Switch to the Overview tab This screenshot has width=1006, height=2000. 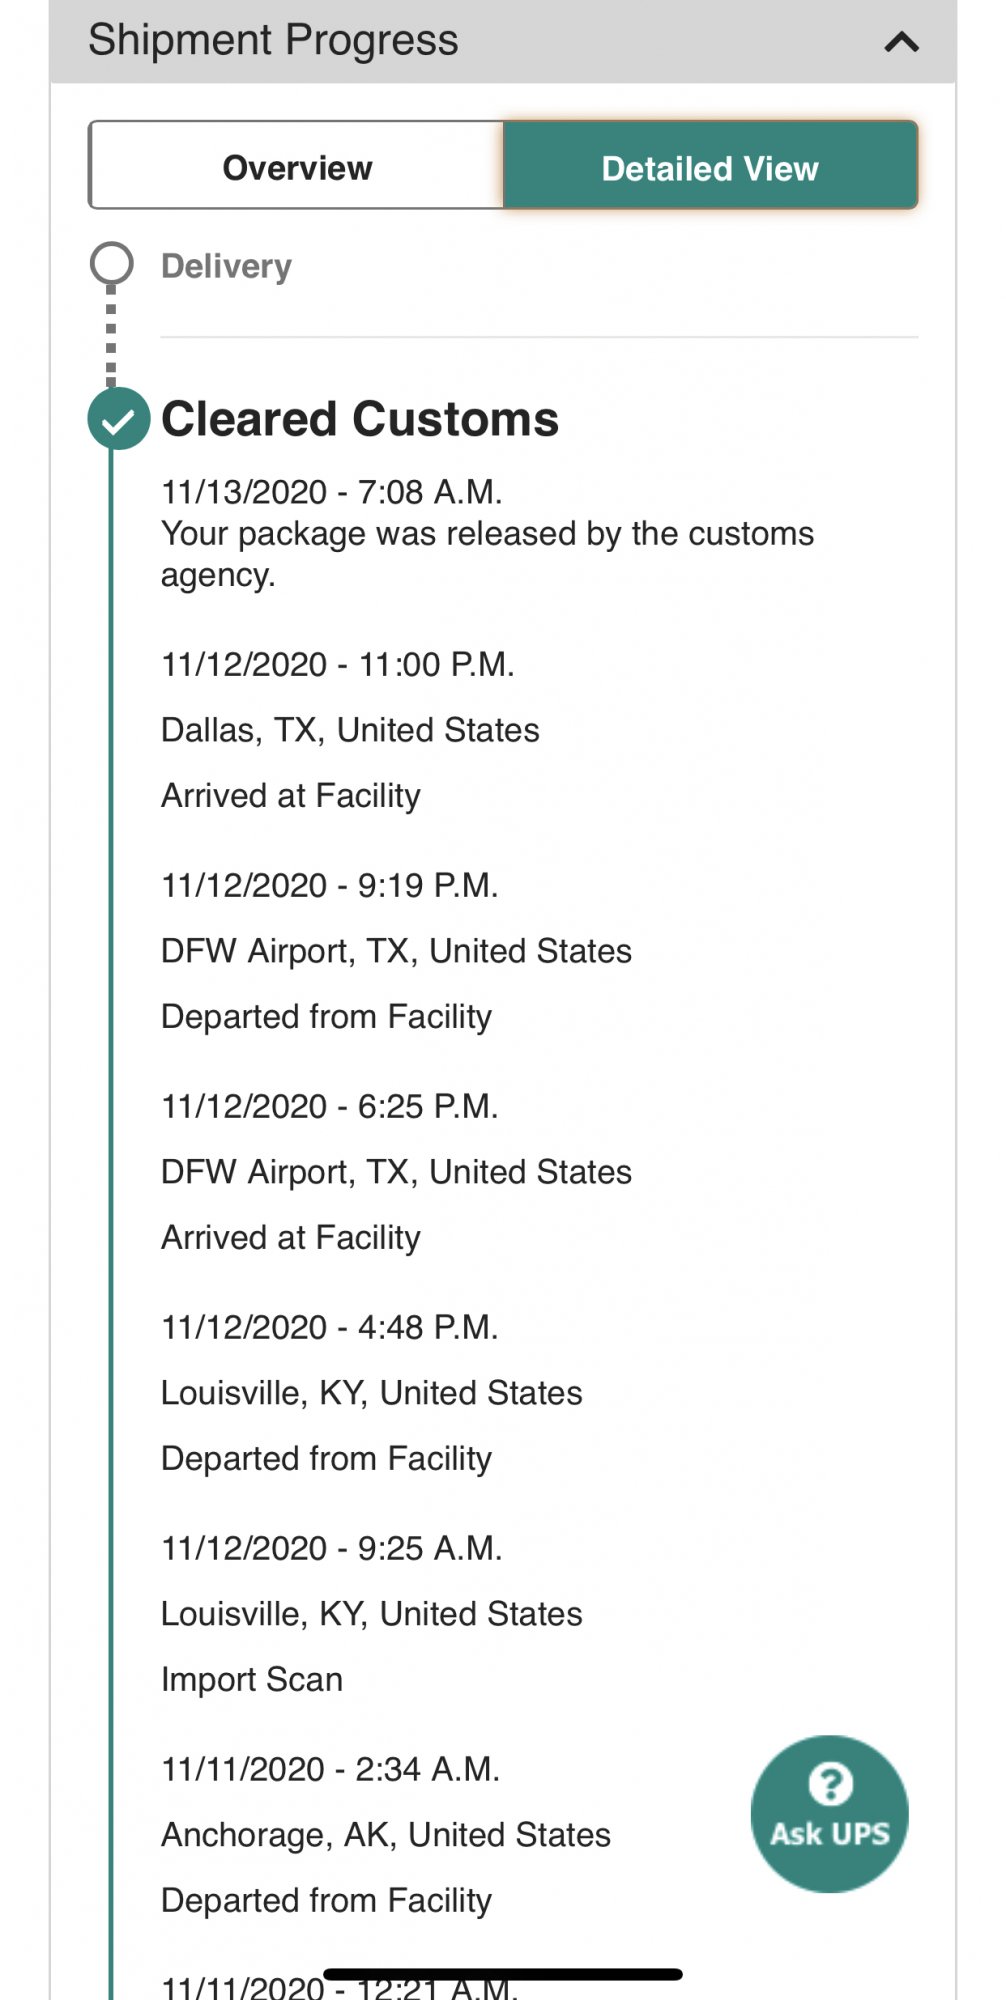point(297,167)
